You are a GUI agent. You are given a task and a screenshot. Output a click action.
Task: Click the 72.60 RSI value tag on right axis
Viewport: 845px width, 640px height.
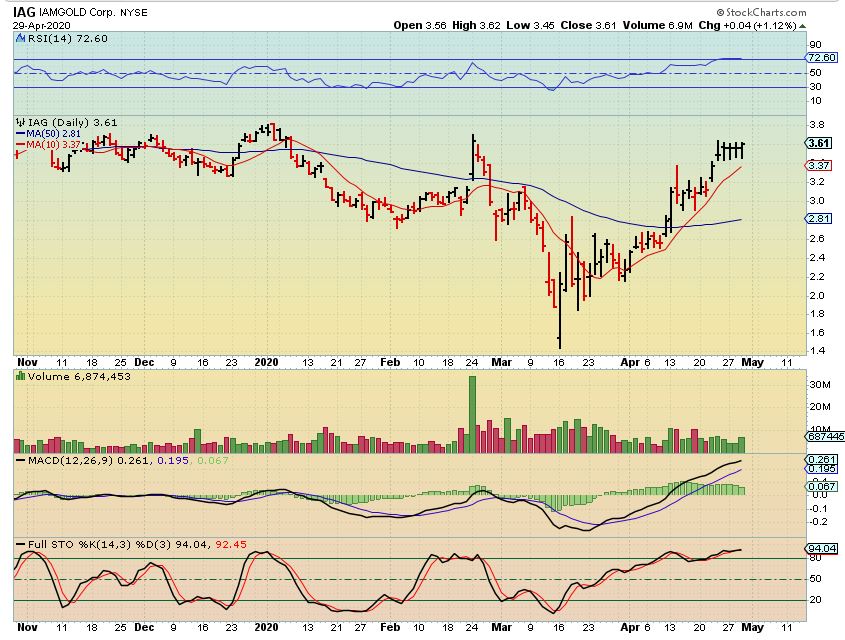click(x=821, y=58)
